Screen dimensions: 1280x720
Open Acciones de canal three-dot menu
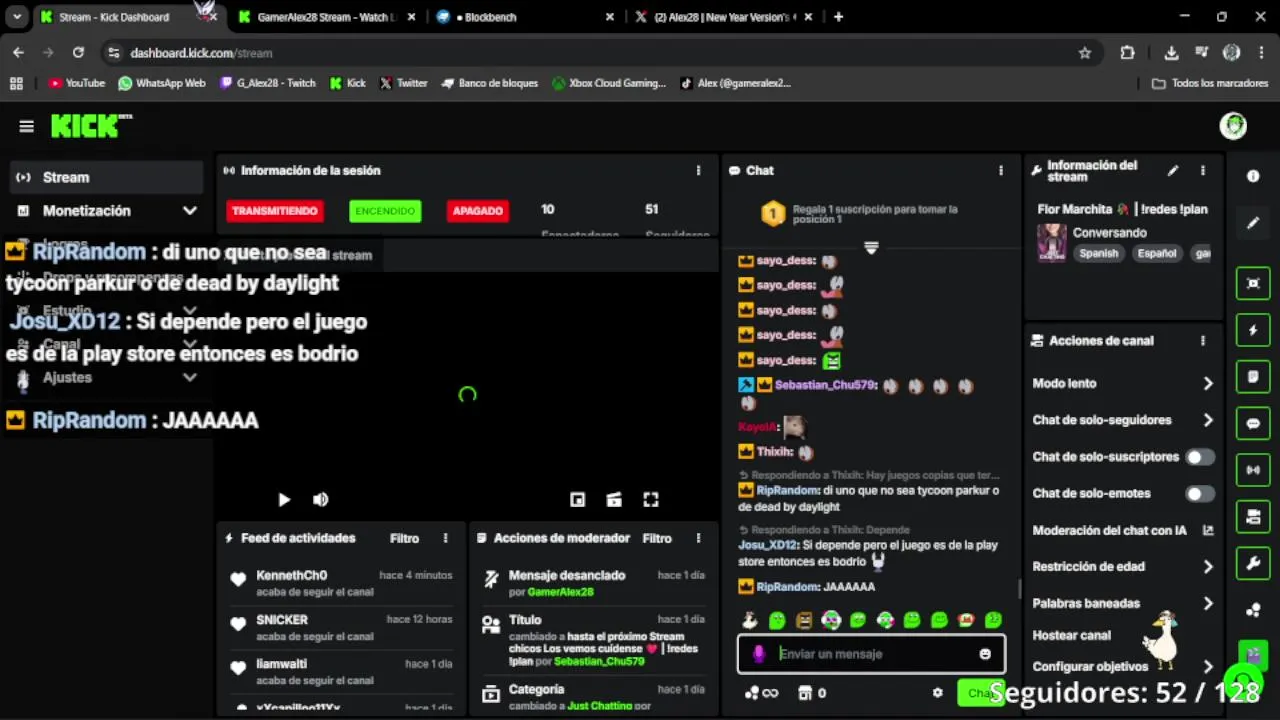[1203, 341]
